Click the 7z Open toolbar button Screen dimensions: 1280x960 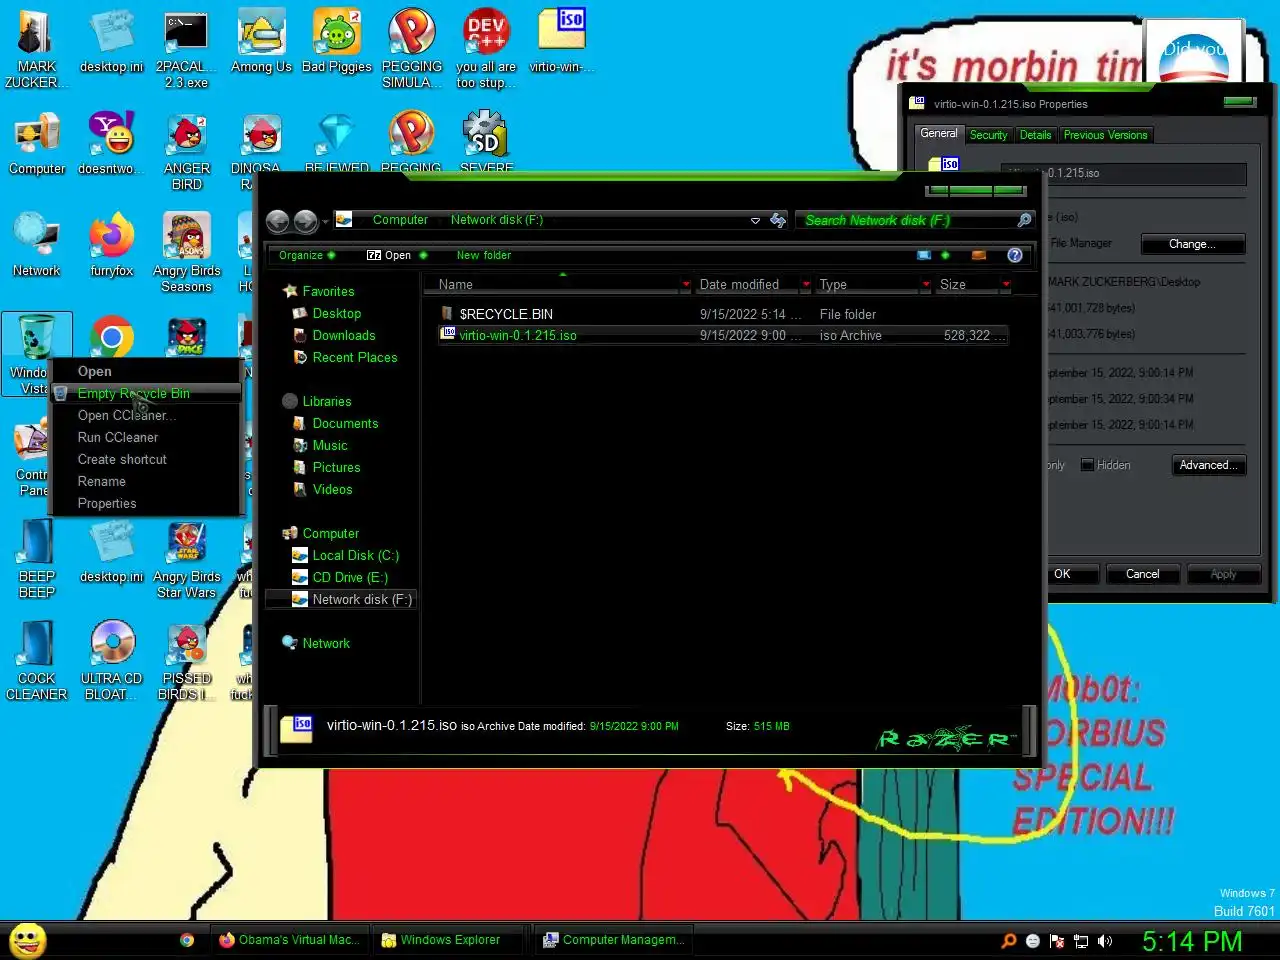point(389,255)
